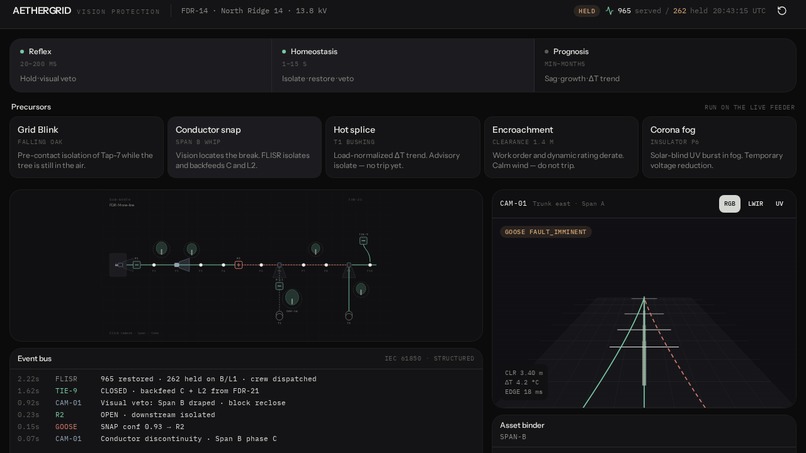Select FLISR event row at 2.22s
Viewport: 806px width, 453px height.
tap(246, 379)
